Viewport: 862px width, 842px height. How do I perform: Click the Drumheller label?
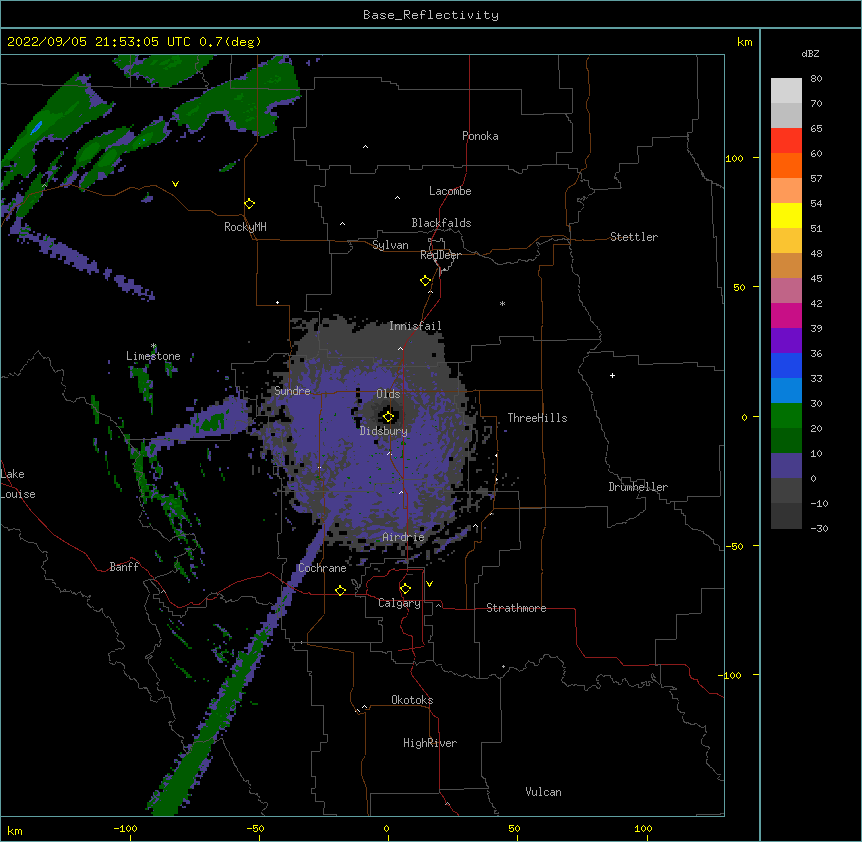638,487
